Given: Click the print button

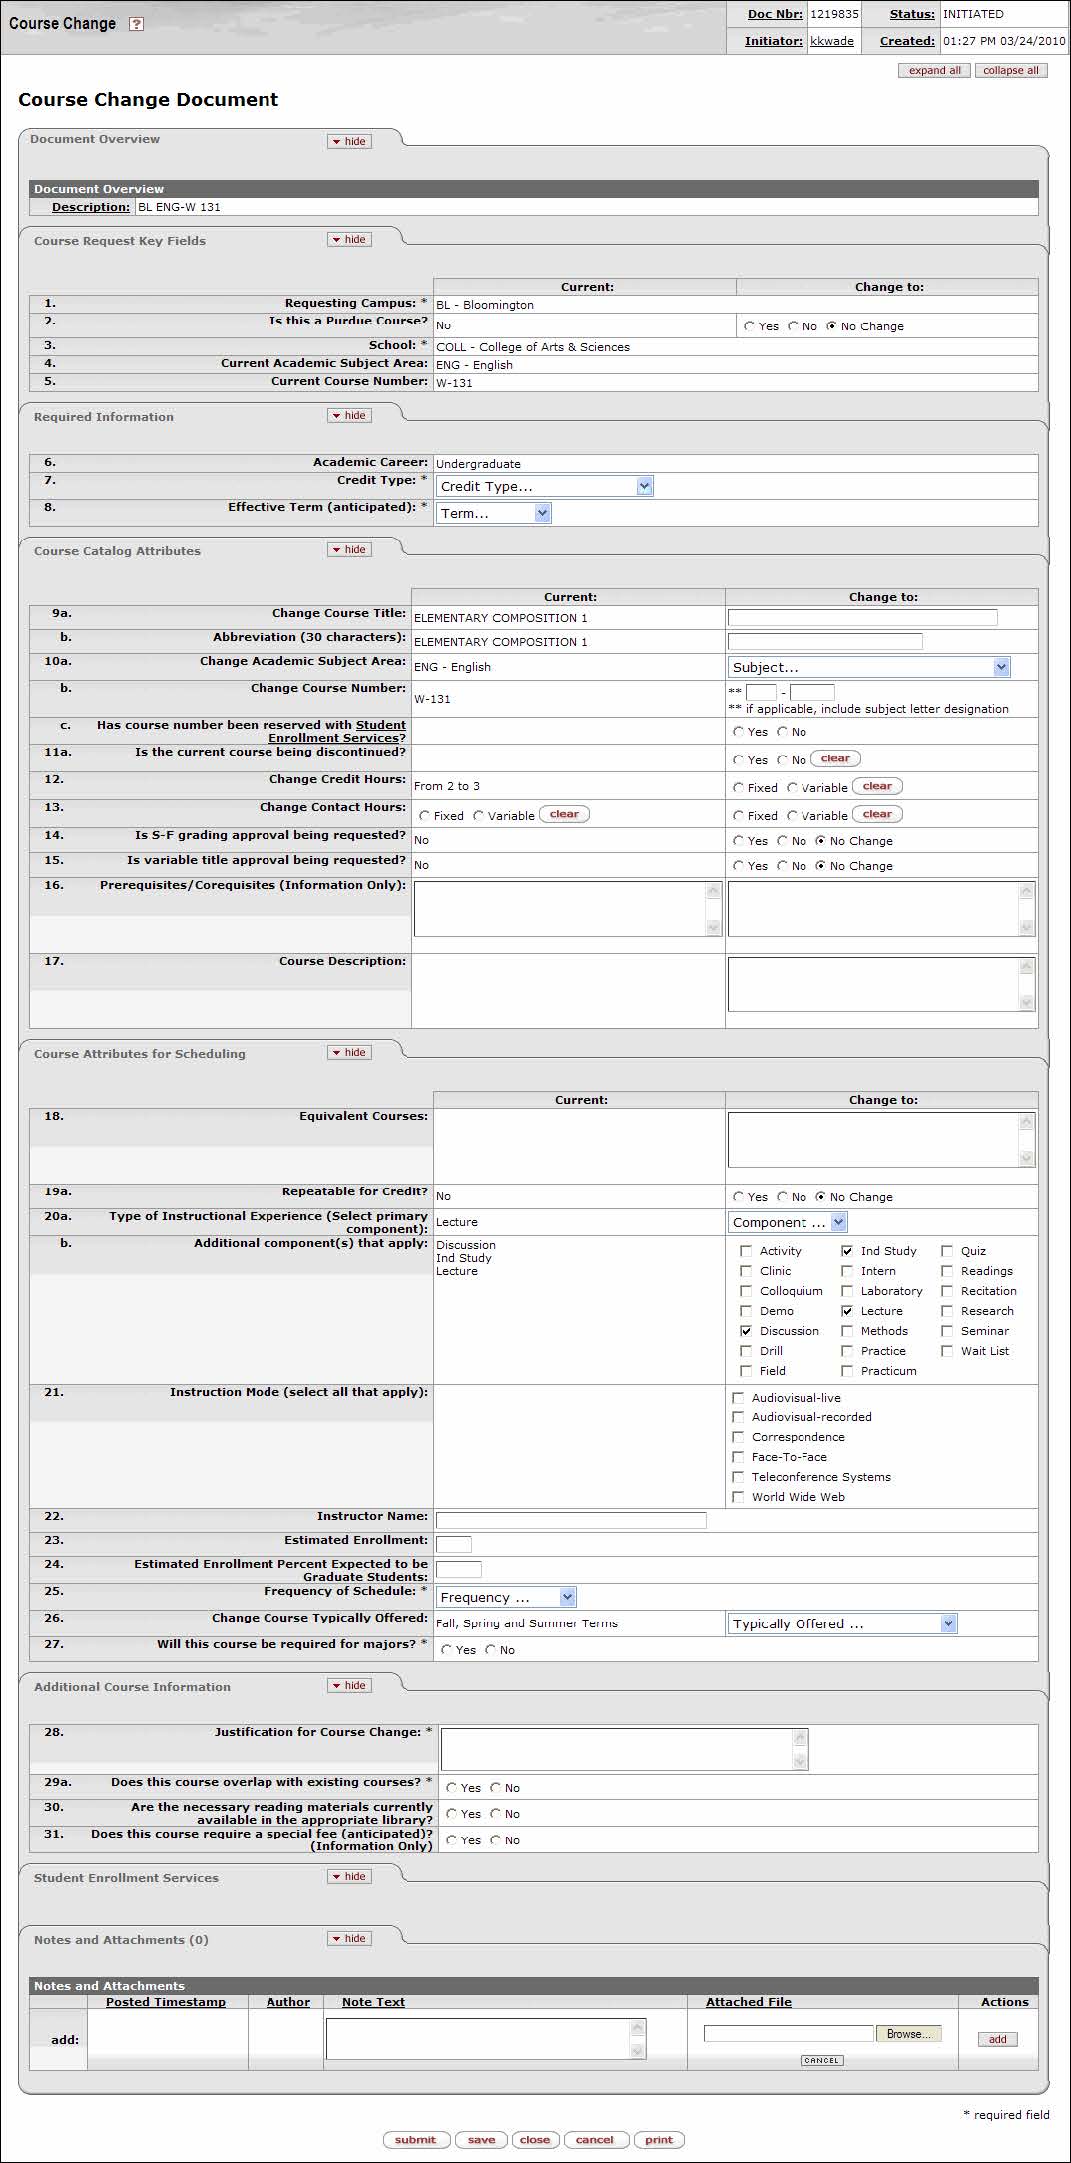Looking at the screenshot, I should click(x=659, y=2140).
